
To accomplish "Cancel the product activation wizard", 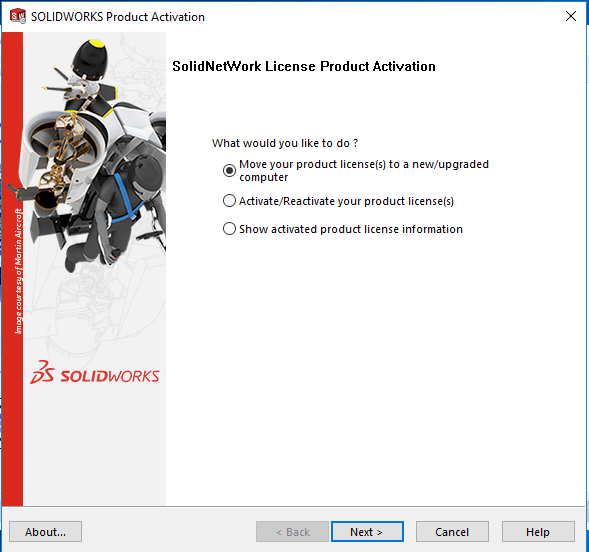I will click(452, 532).
